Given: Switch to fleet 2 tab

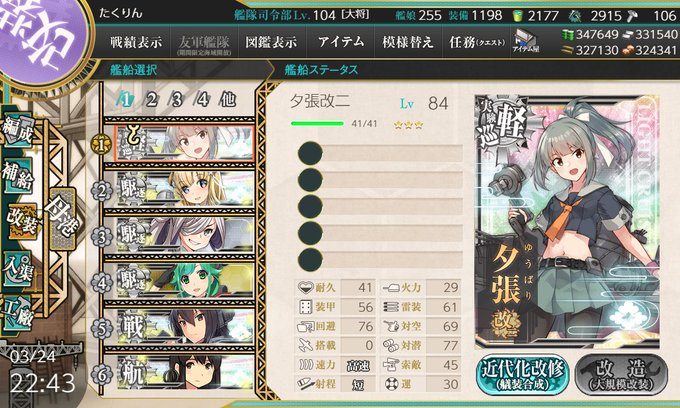Looking at the screenshot, I should (x=151, y=100).
